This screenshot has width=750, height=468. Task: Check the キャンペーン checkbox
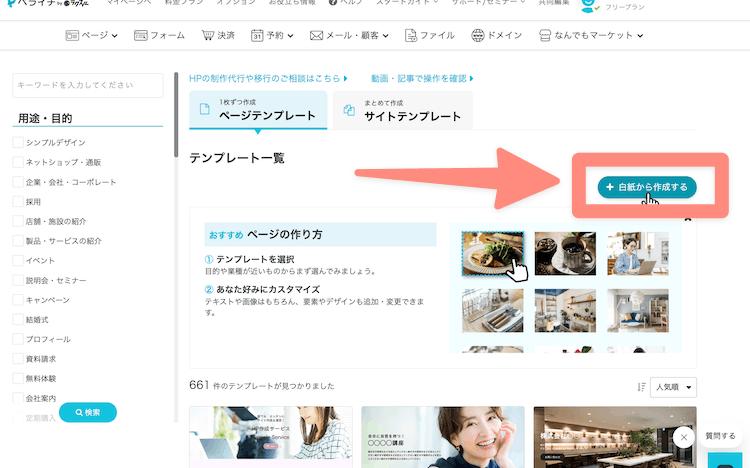click(18, 300)
